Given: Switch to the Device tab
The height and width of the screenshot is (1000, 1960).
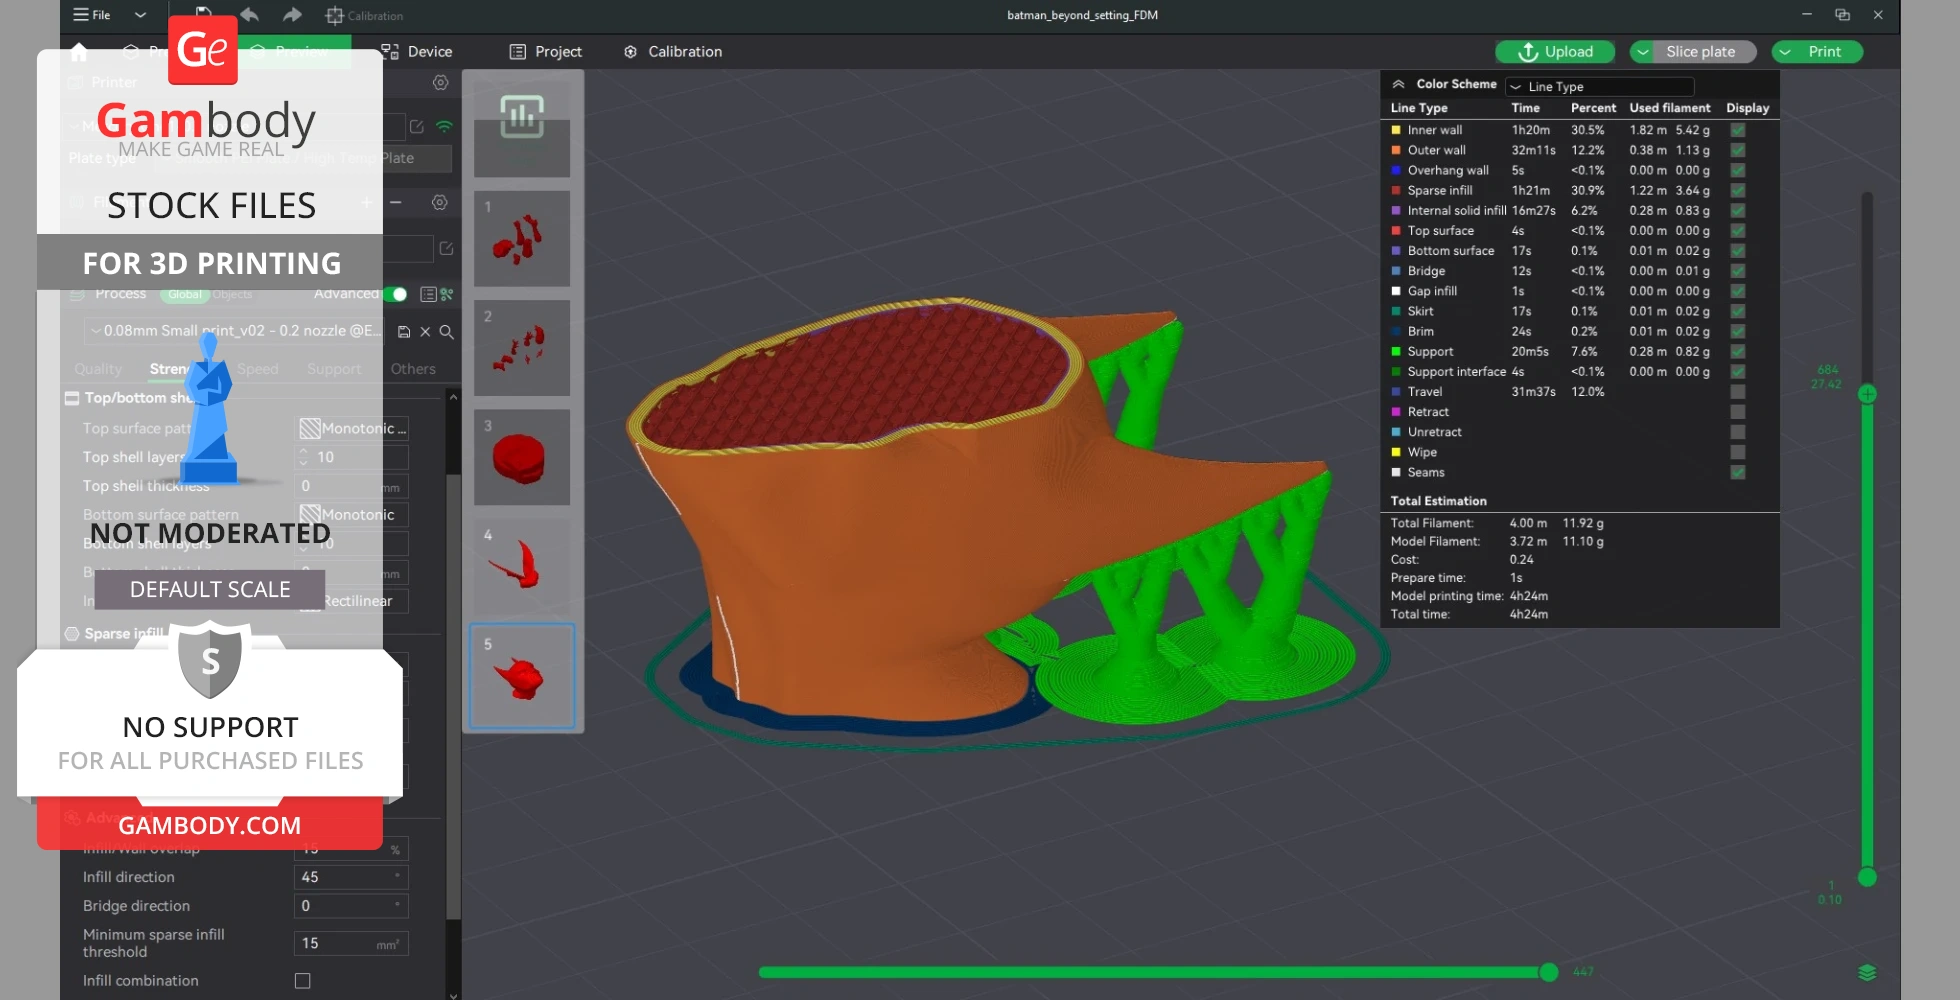Looking at the screenshot, I should click(x=417, y=52).
